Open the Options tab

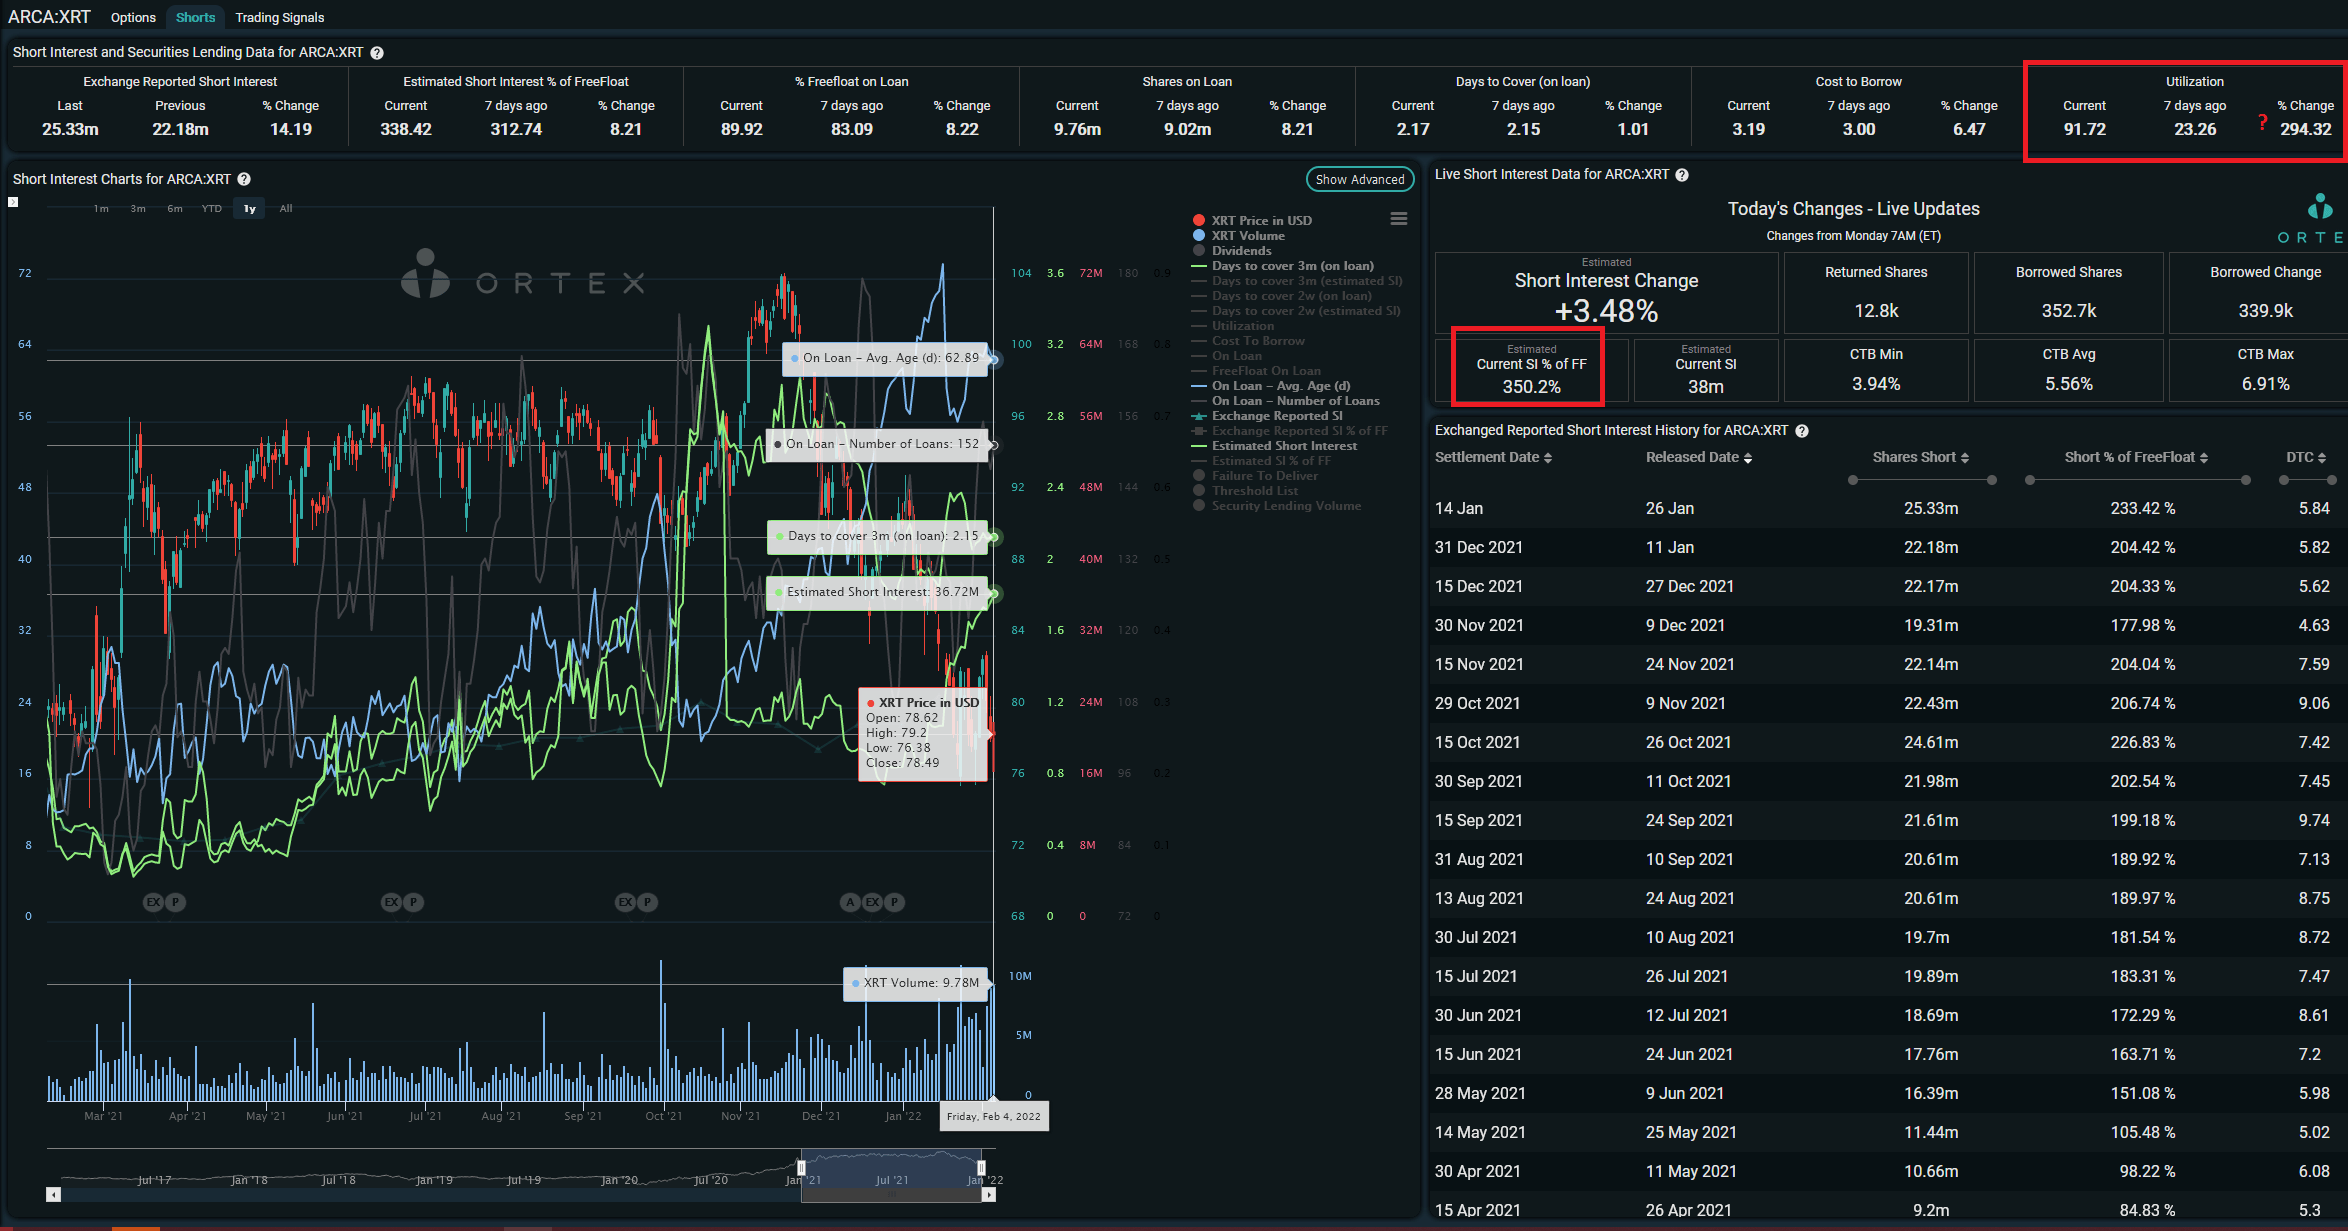coord(133,17)
